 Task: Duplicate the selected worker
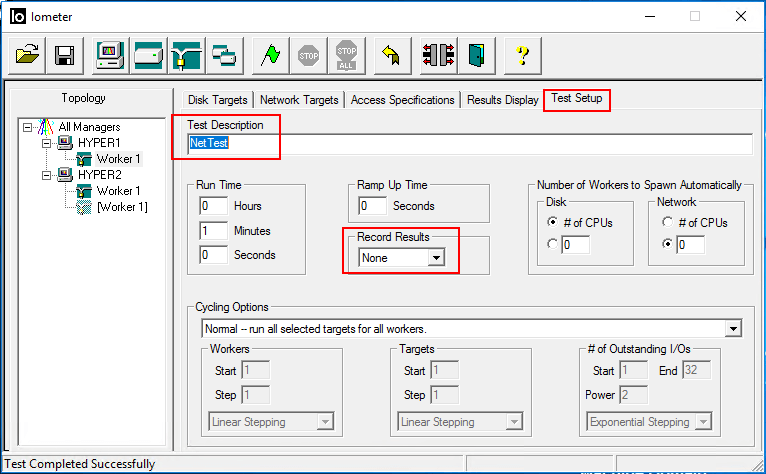click(x=225, y=55)
